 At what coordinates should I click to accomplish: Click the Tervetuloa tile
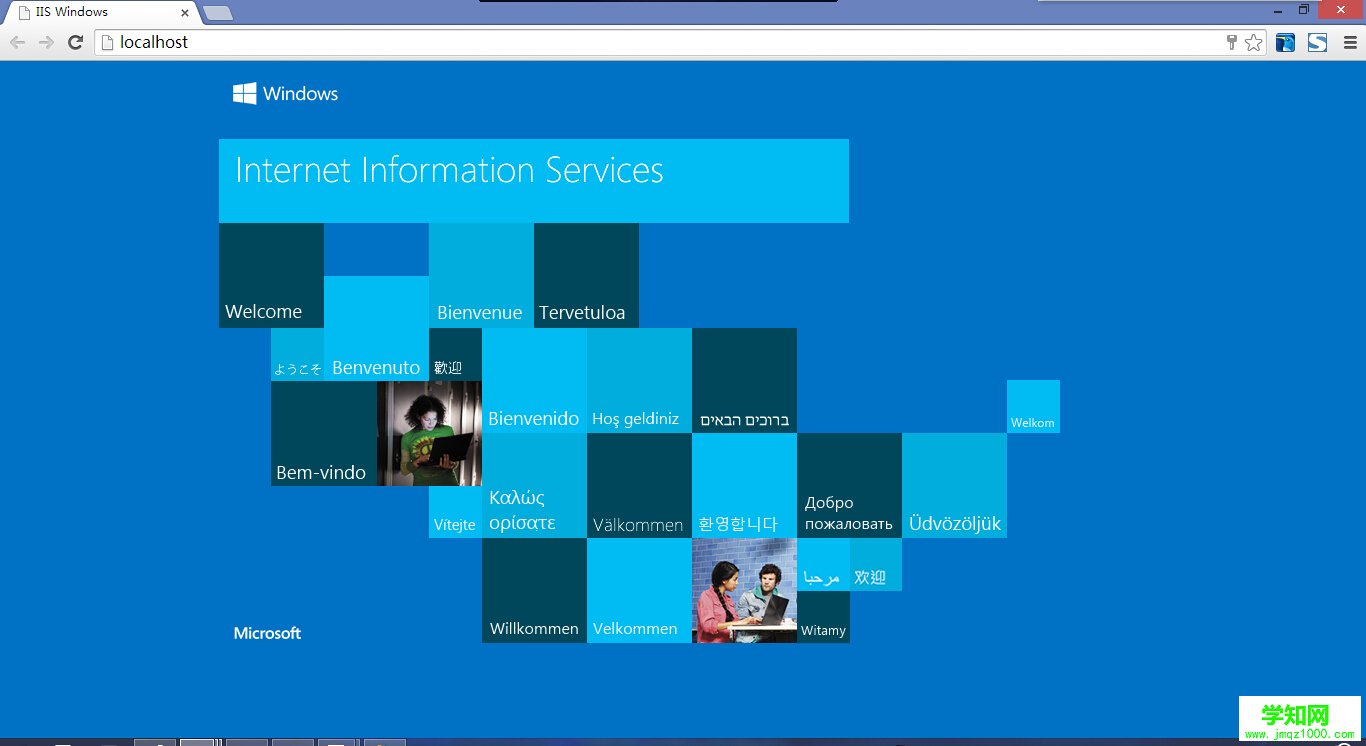586,275
